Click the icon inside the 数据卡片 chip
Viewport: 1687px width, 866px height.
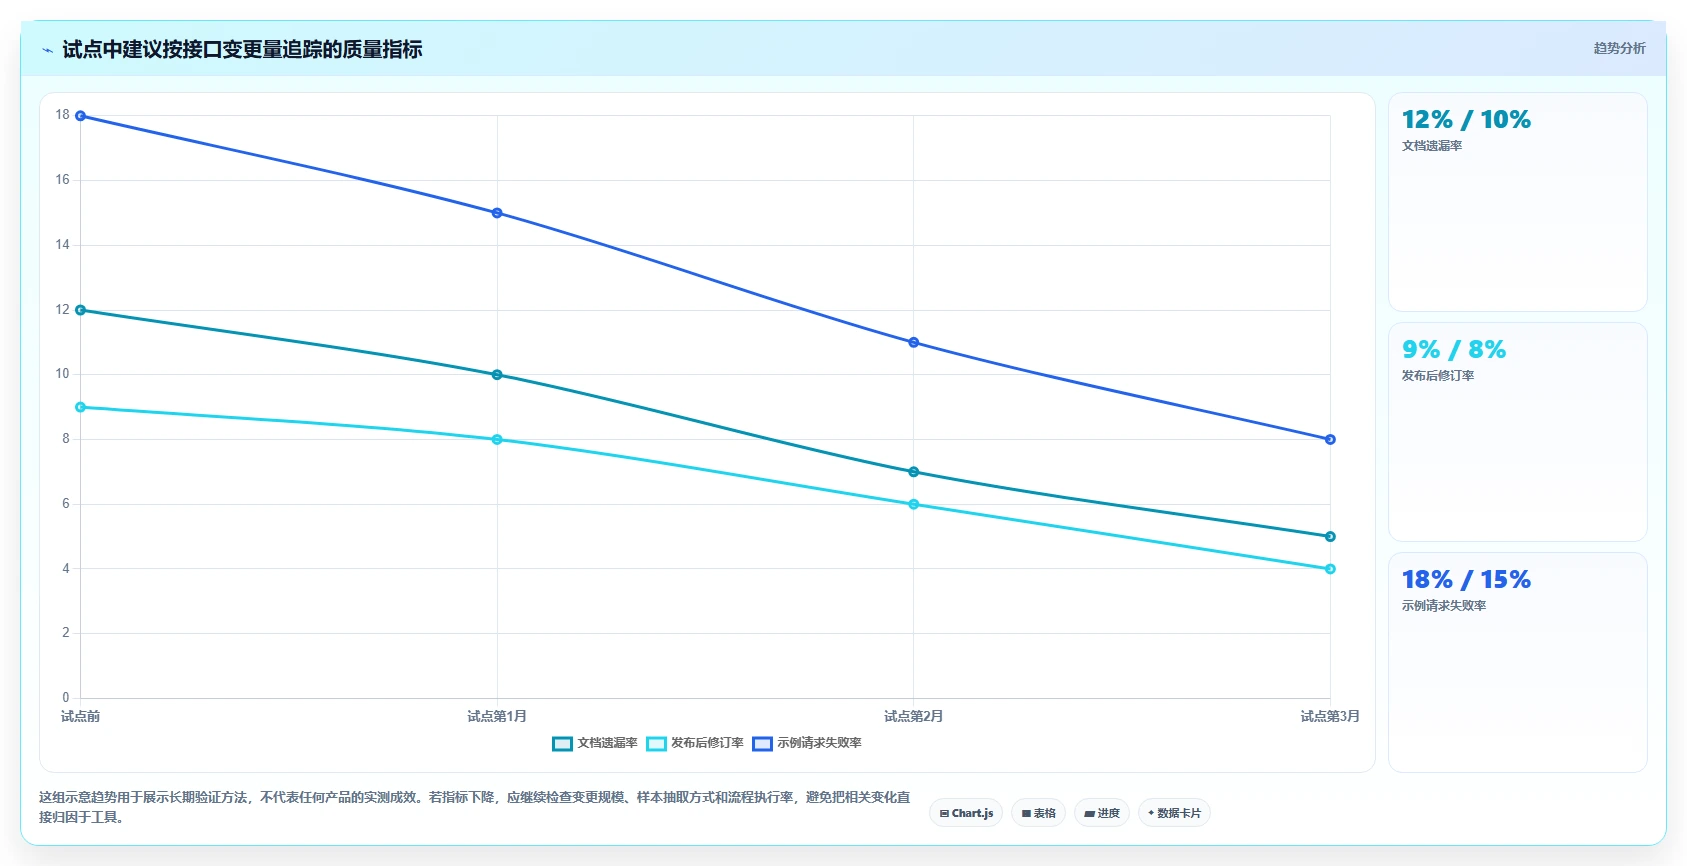pos(1151,813)
